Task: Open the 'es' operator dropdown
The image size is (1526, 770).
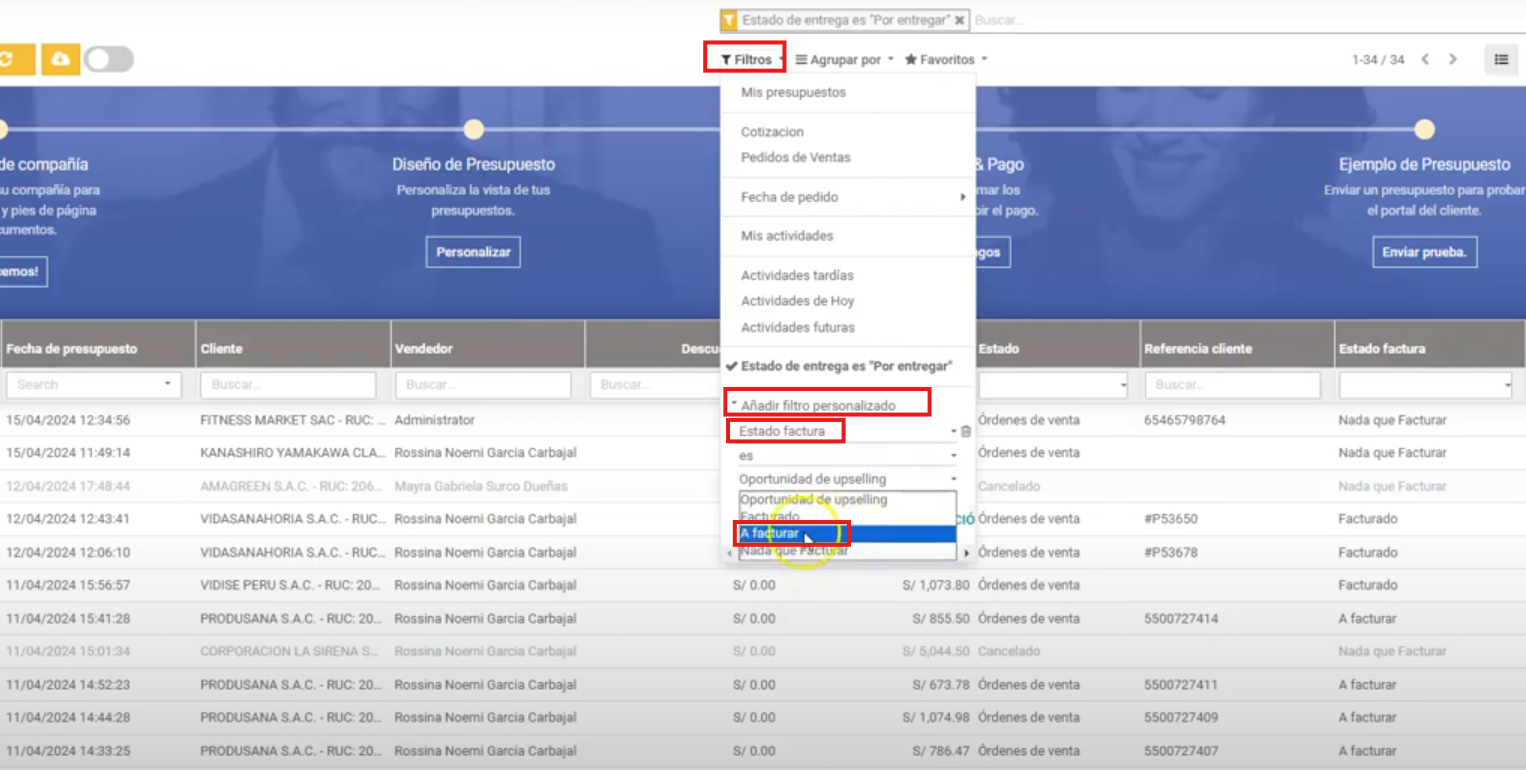Action: 847,455
